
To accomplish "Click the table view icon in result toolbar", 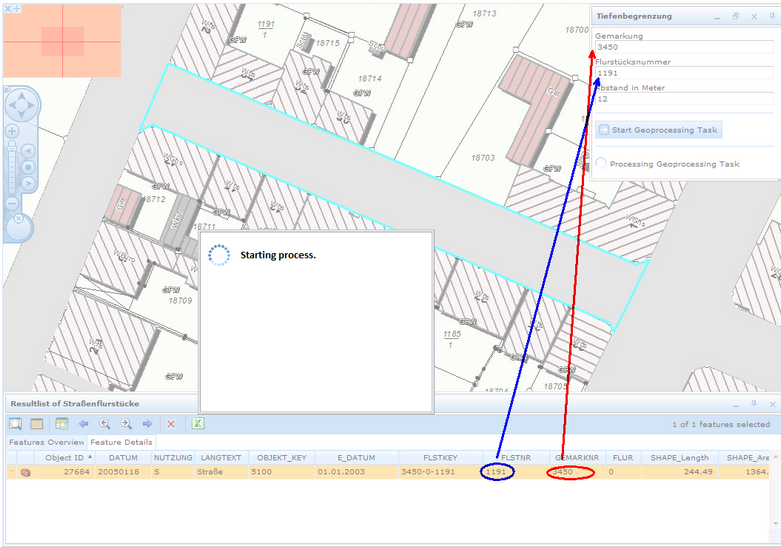I will point(36,424).
